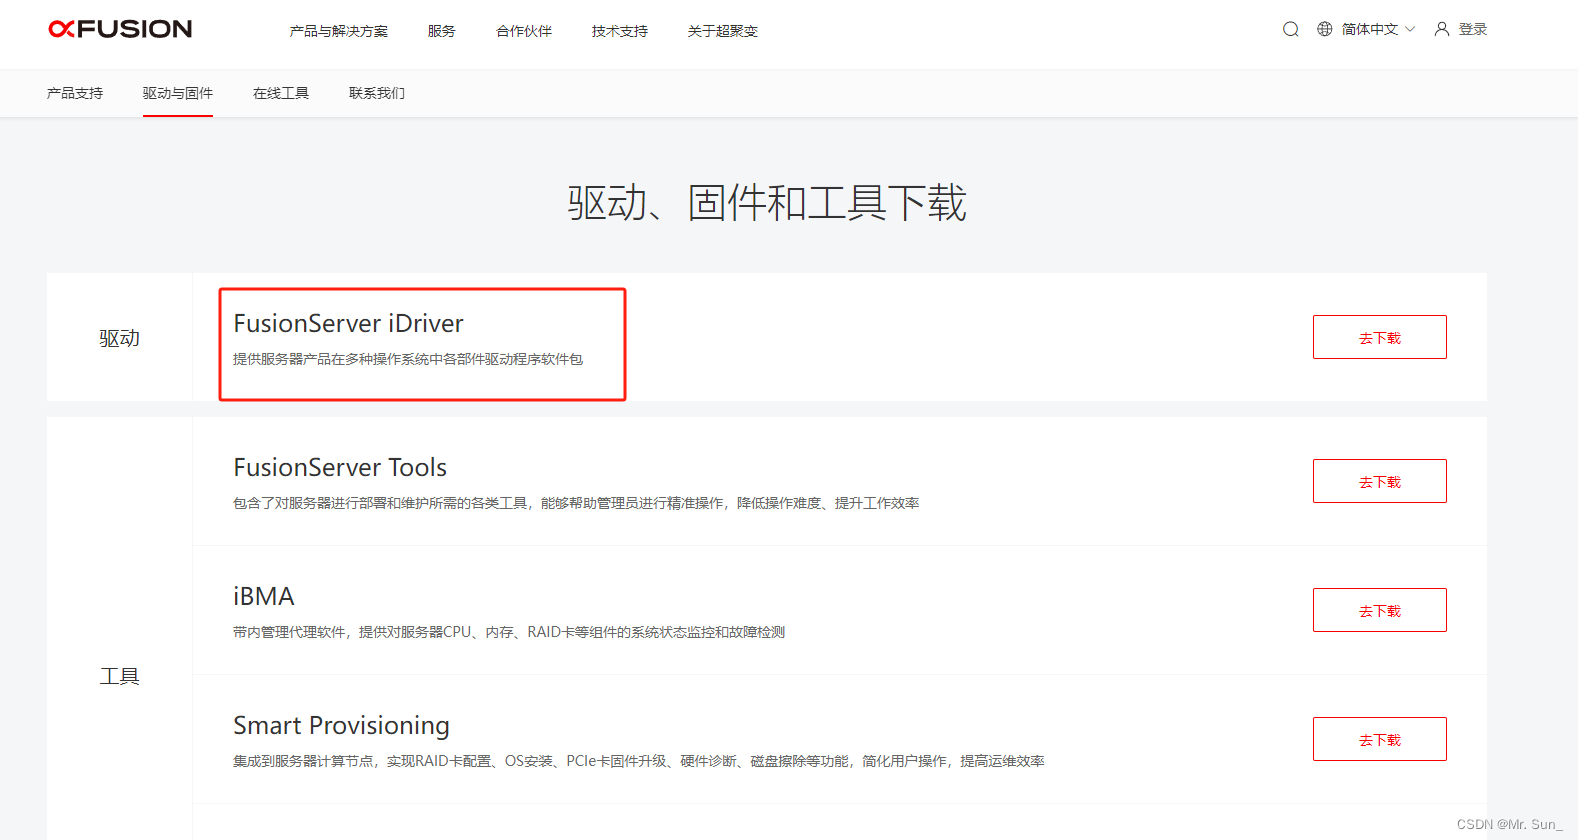Open the search magnifier icon
1578x840 pixels.
(1291, 29)
